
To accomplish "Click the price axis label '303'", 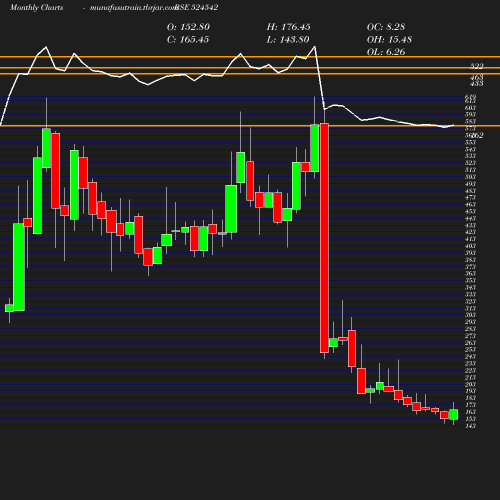I will (x=470, y=315).
